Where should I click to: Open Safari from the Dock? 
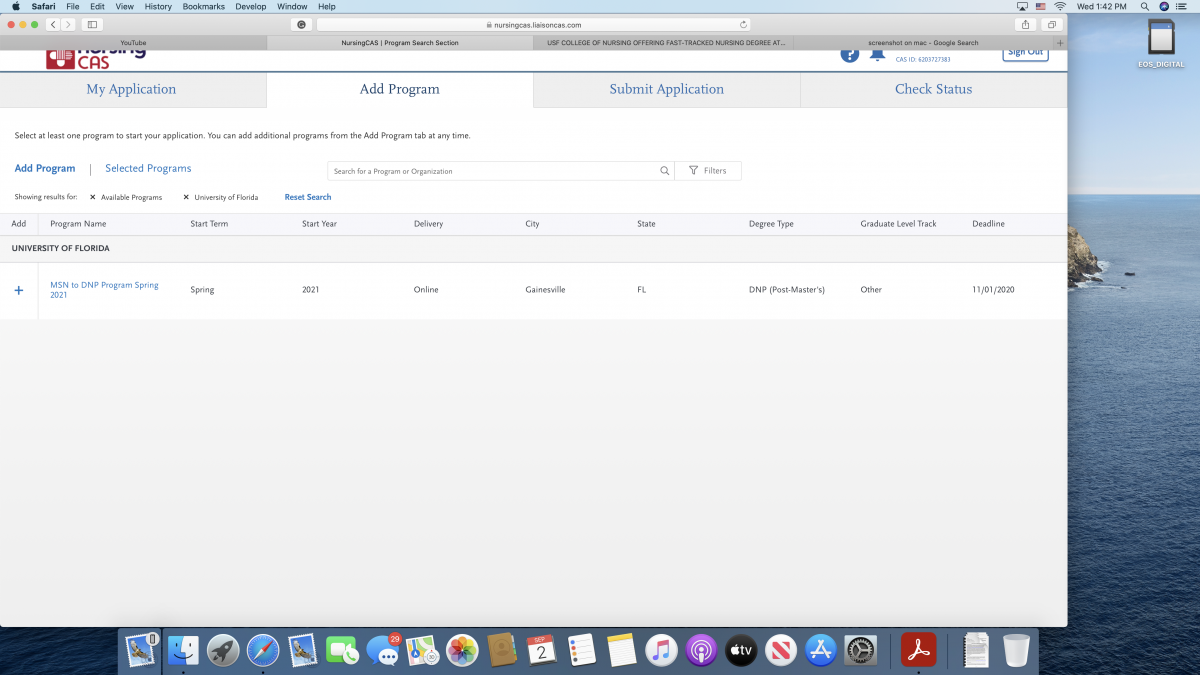pyautogui.click(x=263, y=650)
